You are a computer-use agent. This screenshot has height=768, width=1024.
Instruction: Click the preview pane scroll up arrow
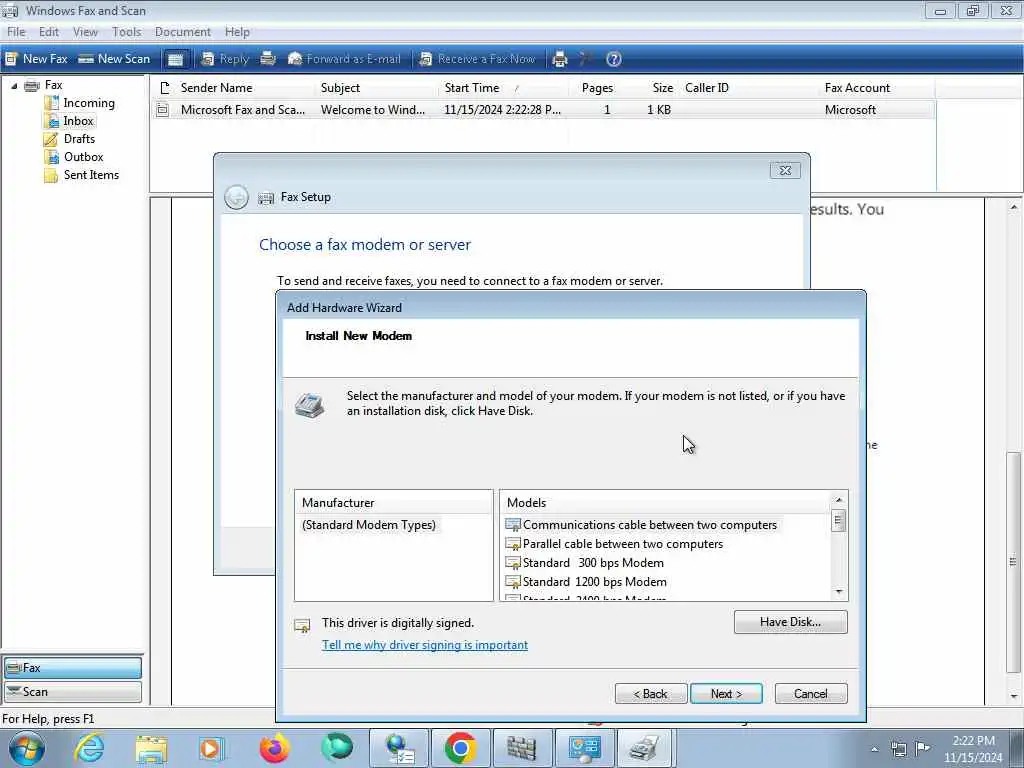[x=1014, y=208]
